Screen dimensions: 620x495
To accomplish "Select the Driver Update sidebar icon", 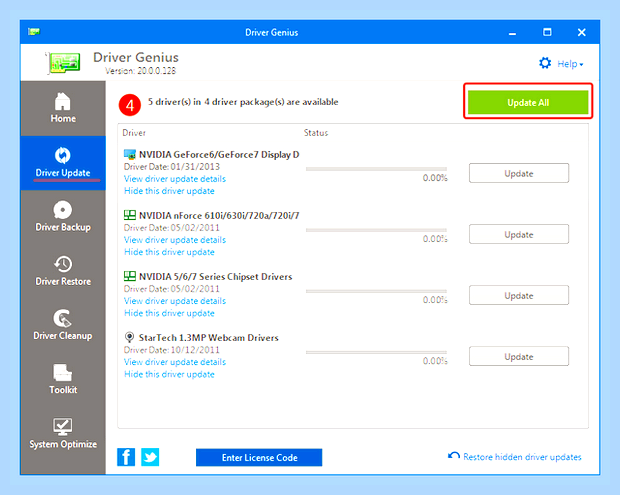I will tap(62, 155).
